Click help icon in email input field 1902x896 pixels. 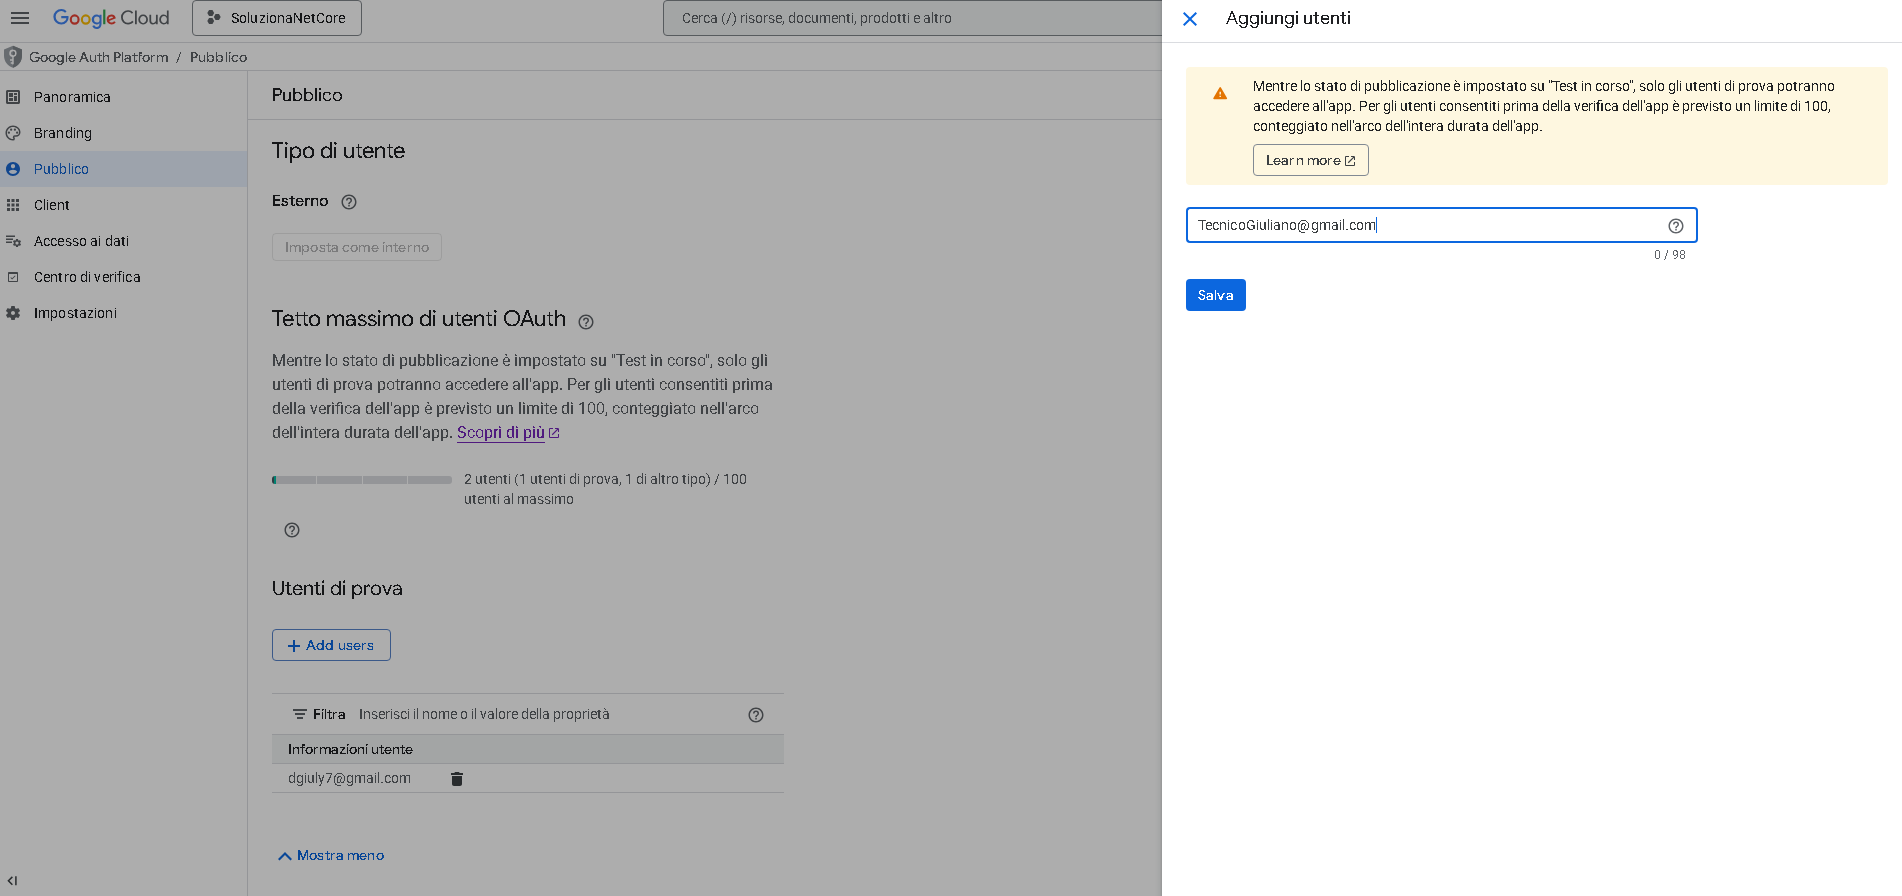(x=1675, y=226)
